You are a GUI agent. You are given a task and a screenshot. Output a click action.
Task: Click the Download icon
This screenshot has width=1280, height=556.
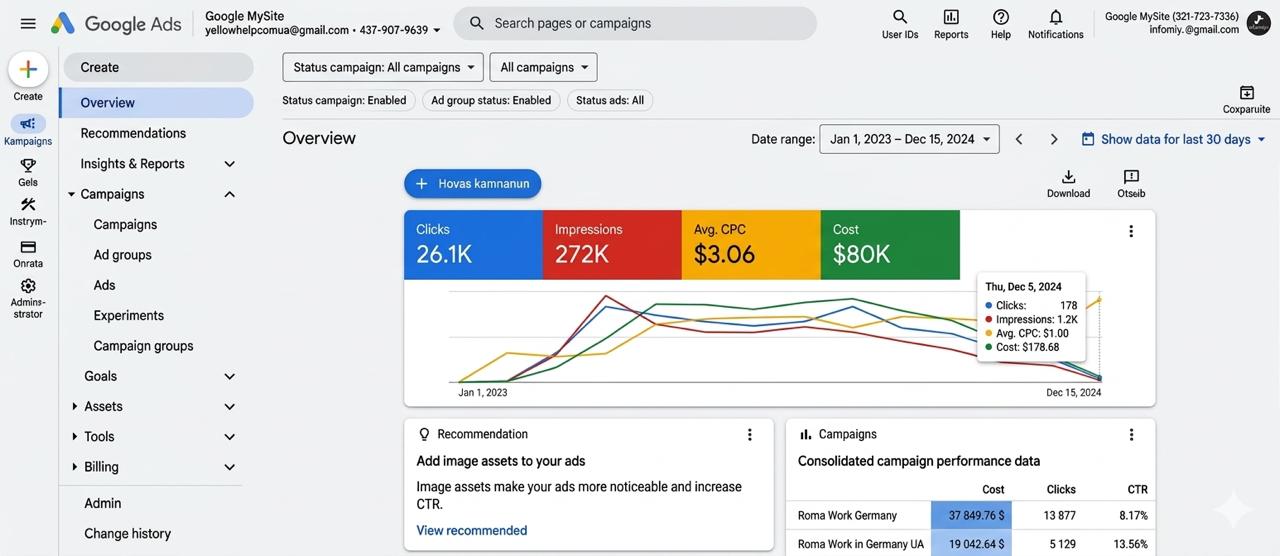pos(1068,176)
